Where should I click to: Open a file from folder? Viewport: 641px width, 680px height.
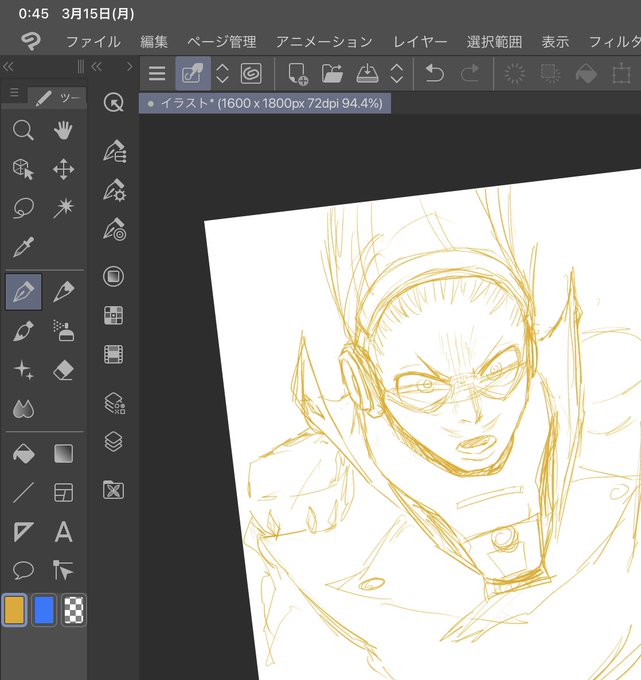[x=332, y=73]
